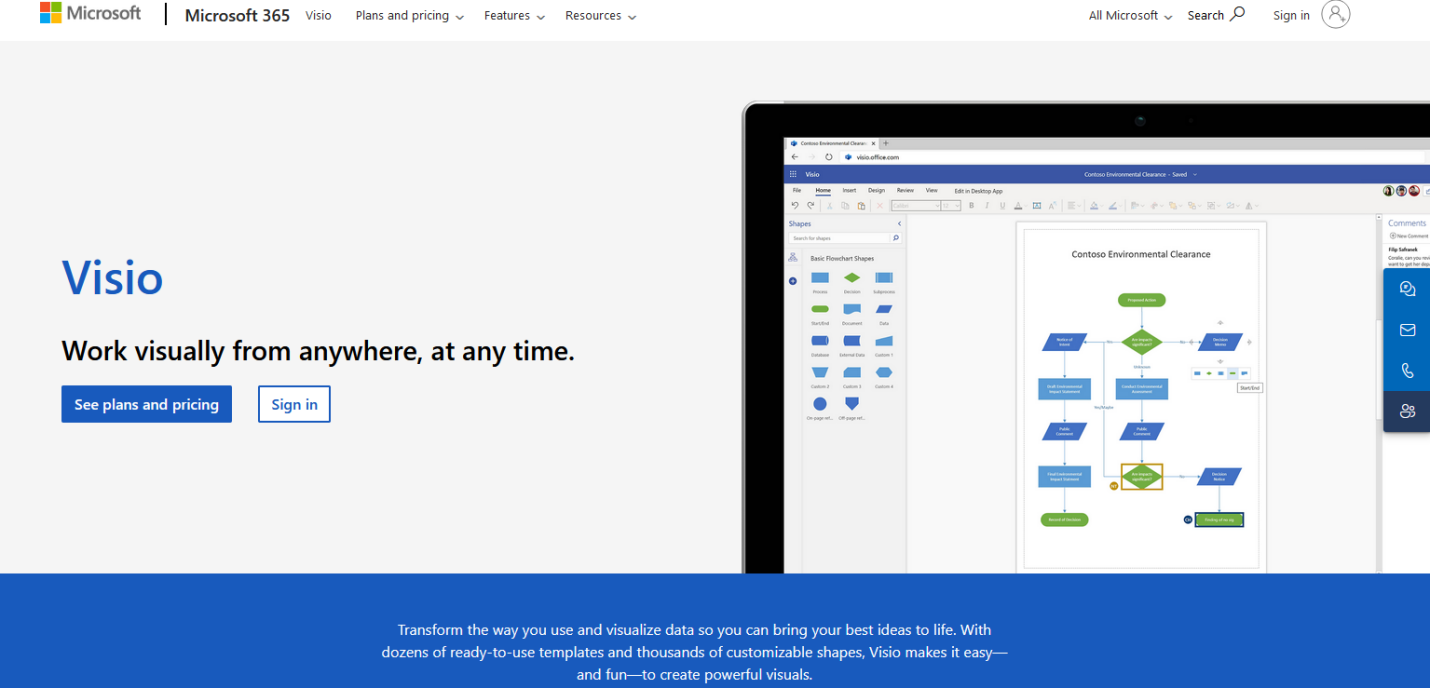Click the Proposed Action flowchart shape

[1141, 299]
